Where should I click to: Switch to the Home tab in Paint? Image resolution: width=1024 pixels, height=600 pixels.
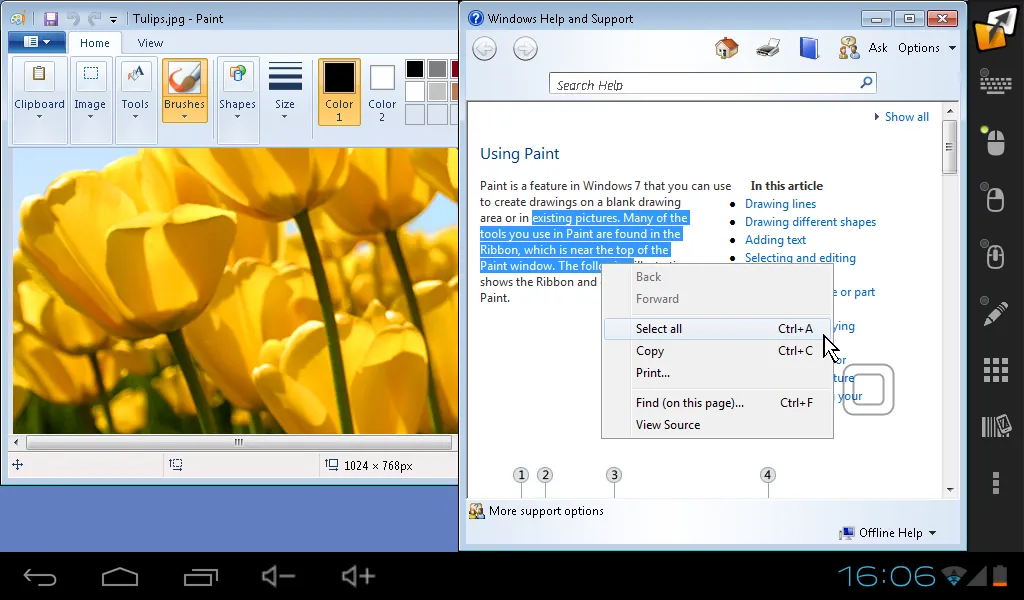pyautogui.click(x=95, y=43)
